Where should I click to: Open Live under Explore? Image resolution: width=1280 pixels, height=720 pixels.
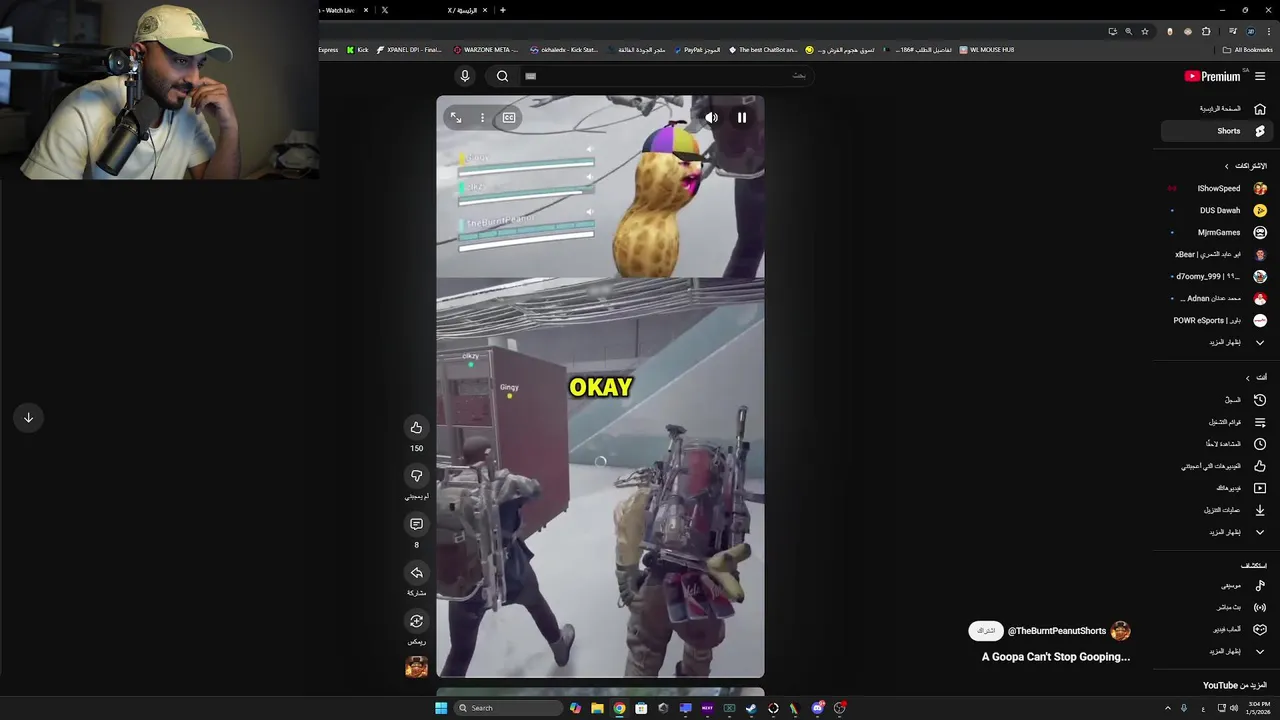coord(1217,607)
